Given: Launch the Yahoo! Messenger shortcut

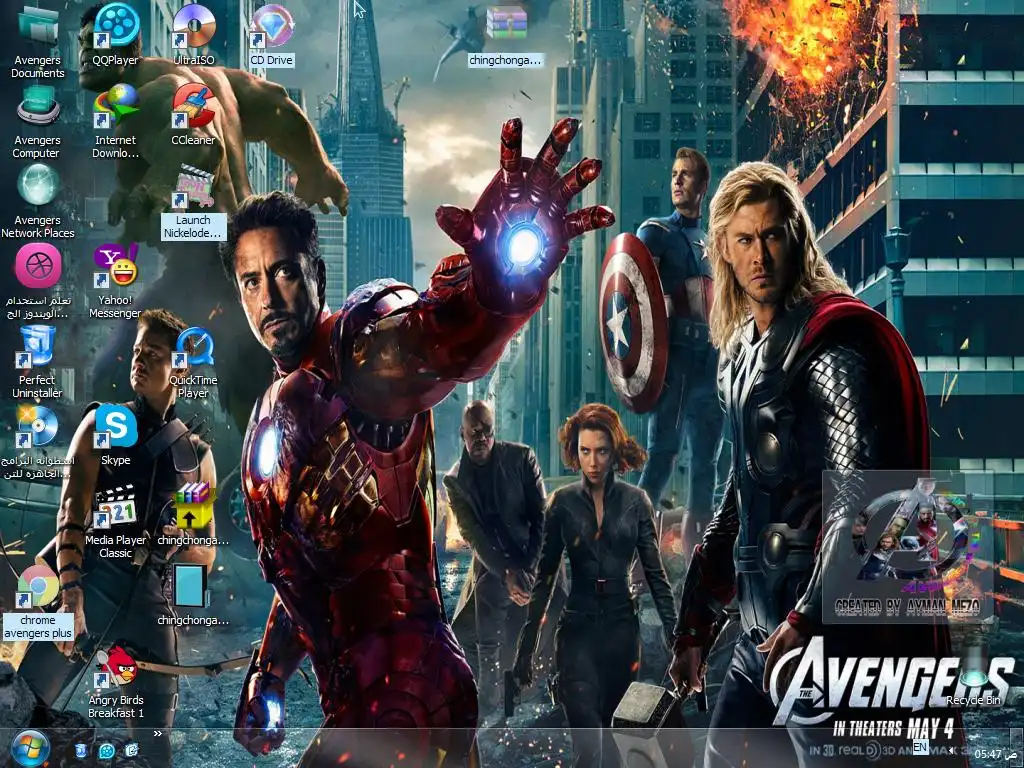Looking at the screenshot, I should 116,282.
